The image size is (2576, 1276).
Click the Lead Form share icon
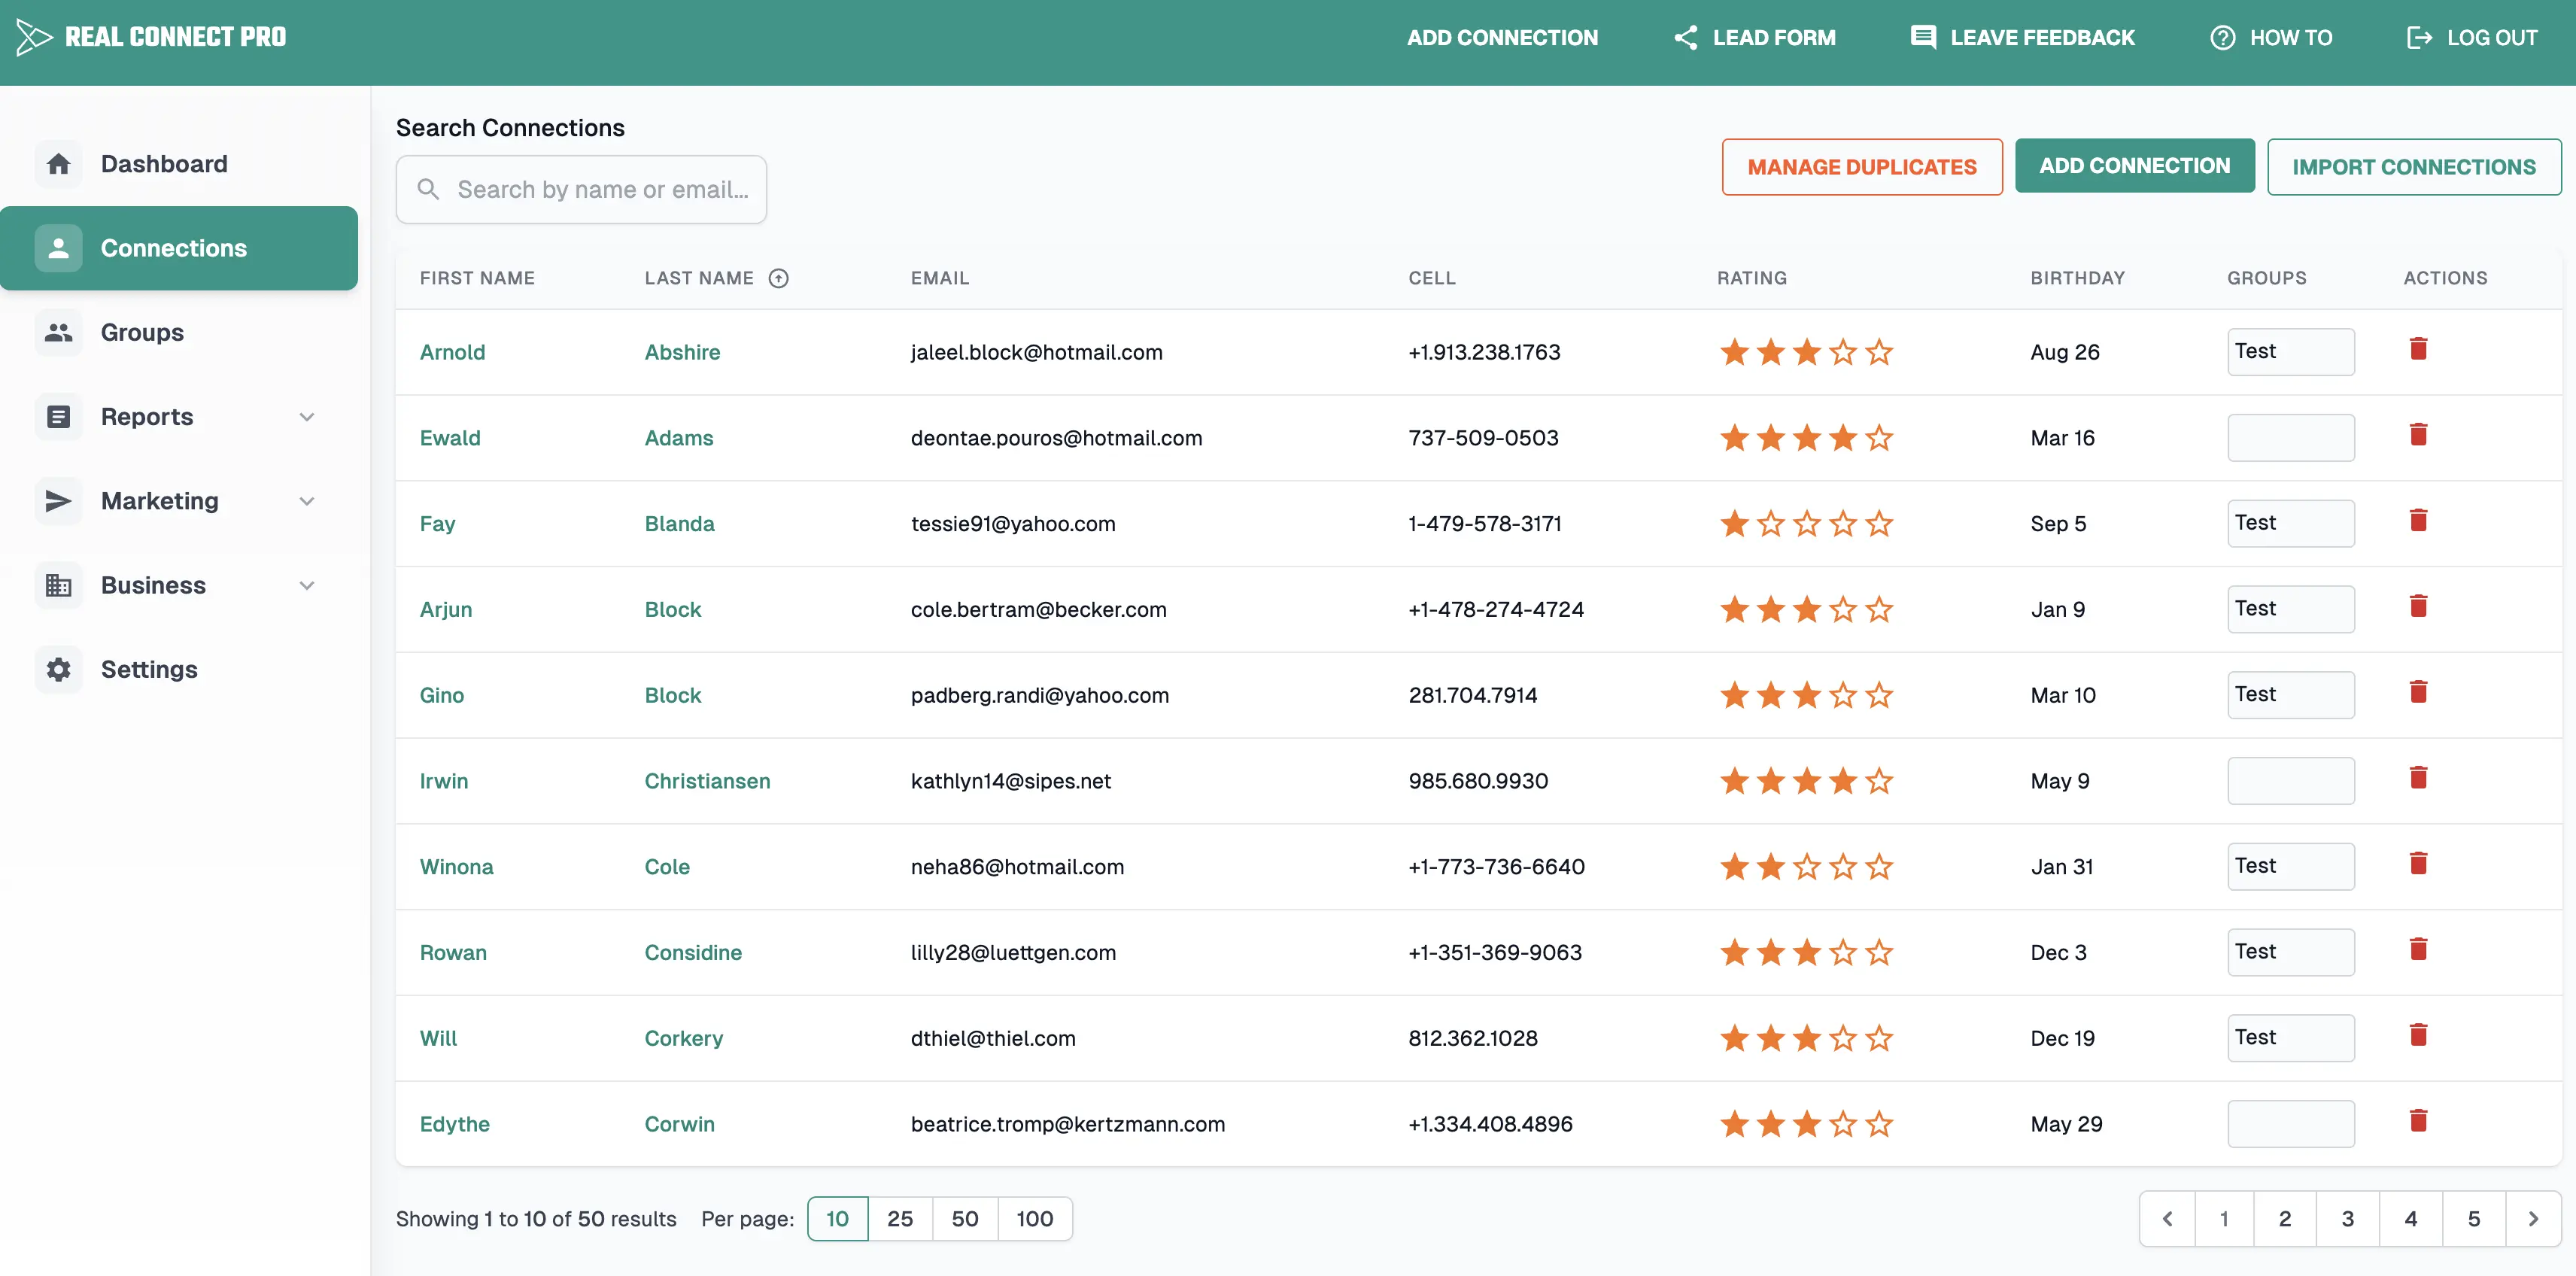click(x=1686, y=38)
